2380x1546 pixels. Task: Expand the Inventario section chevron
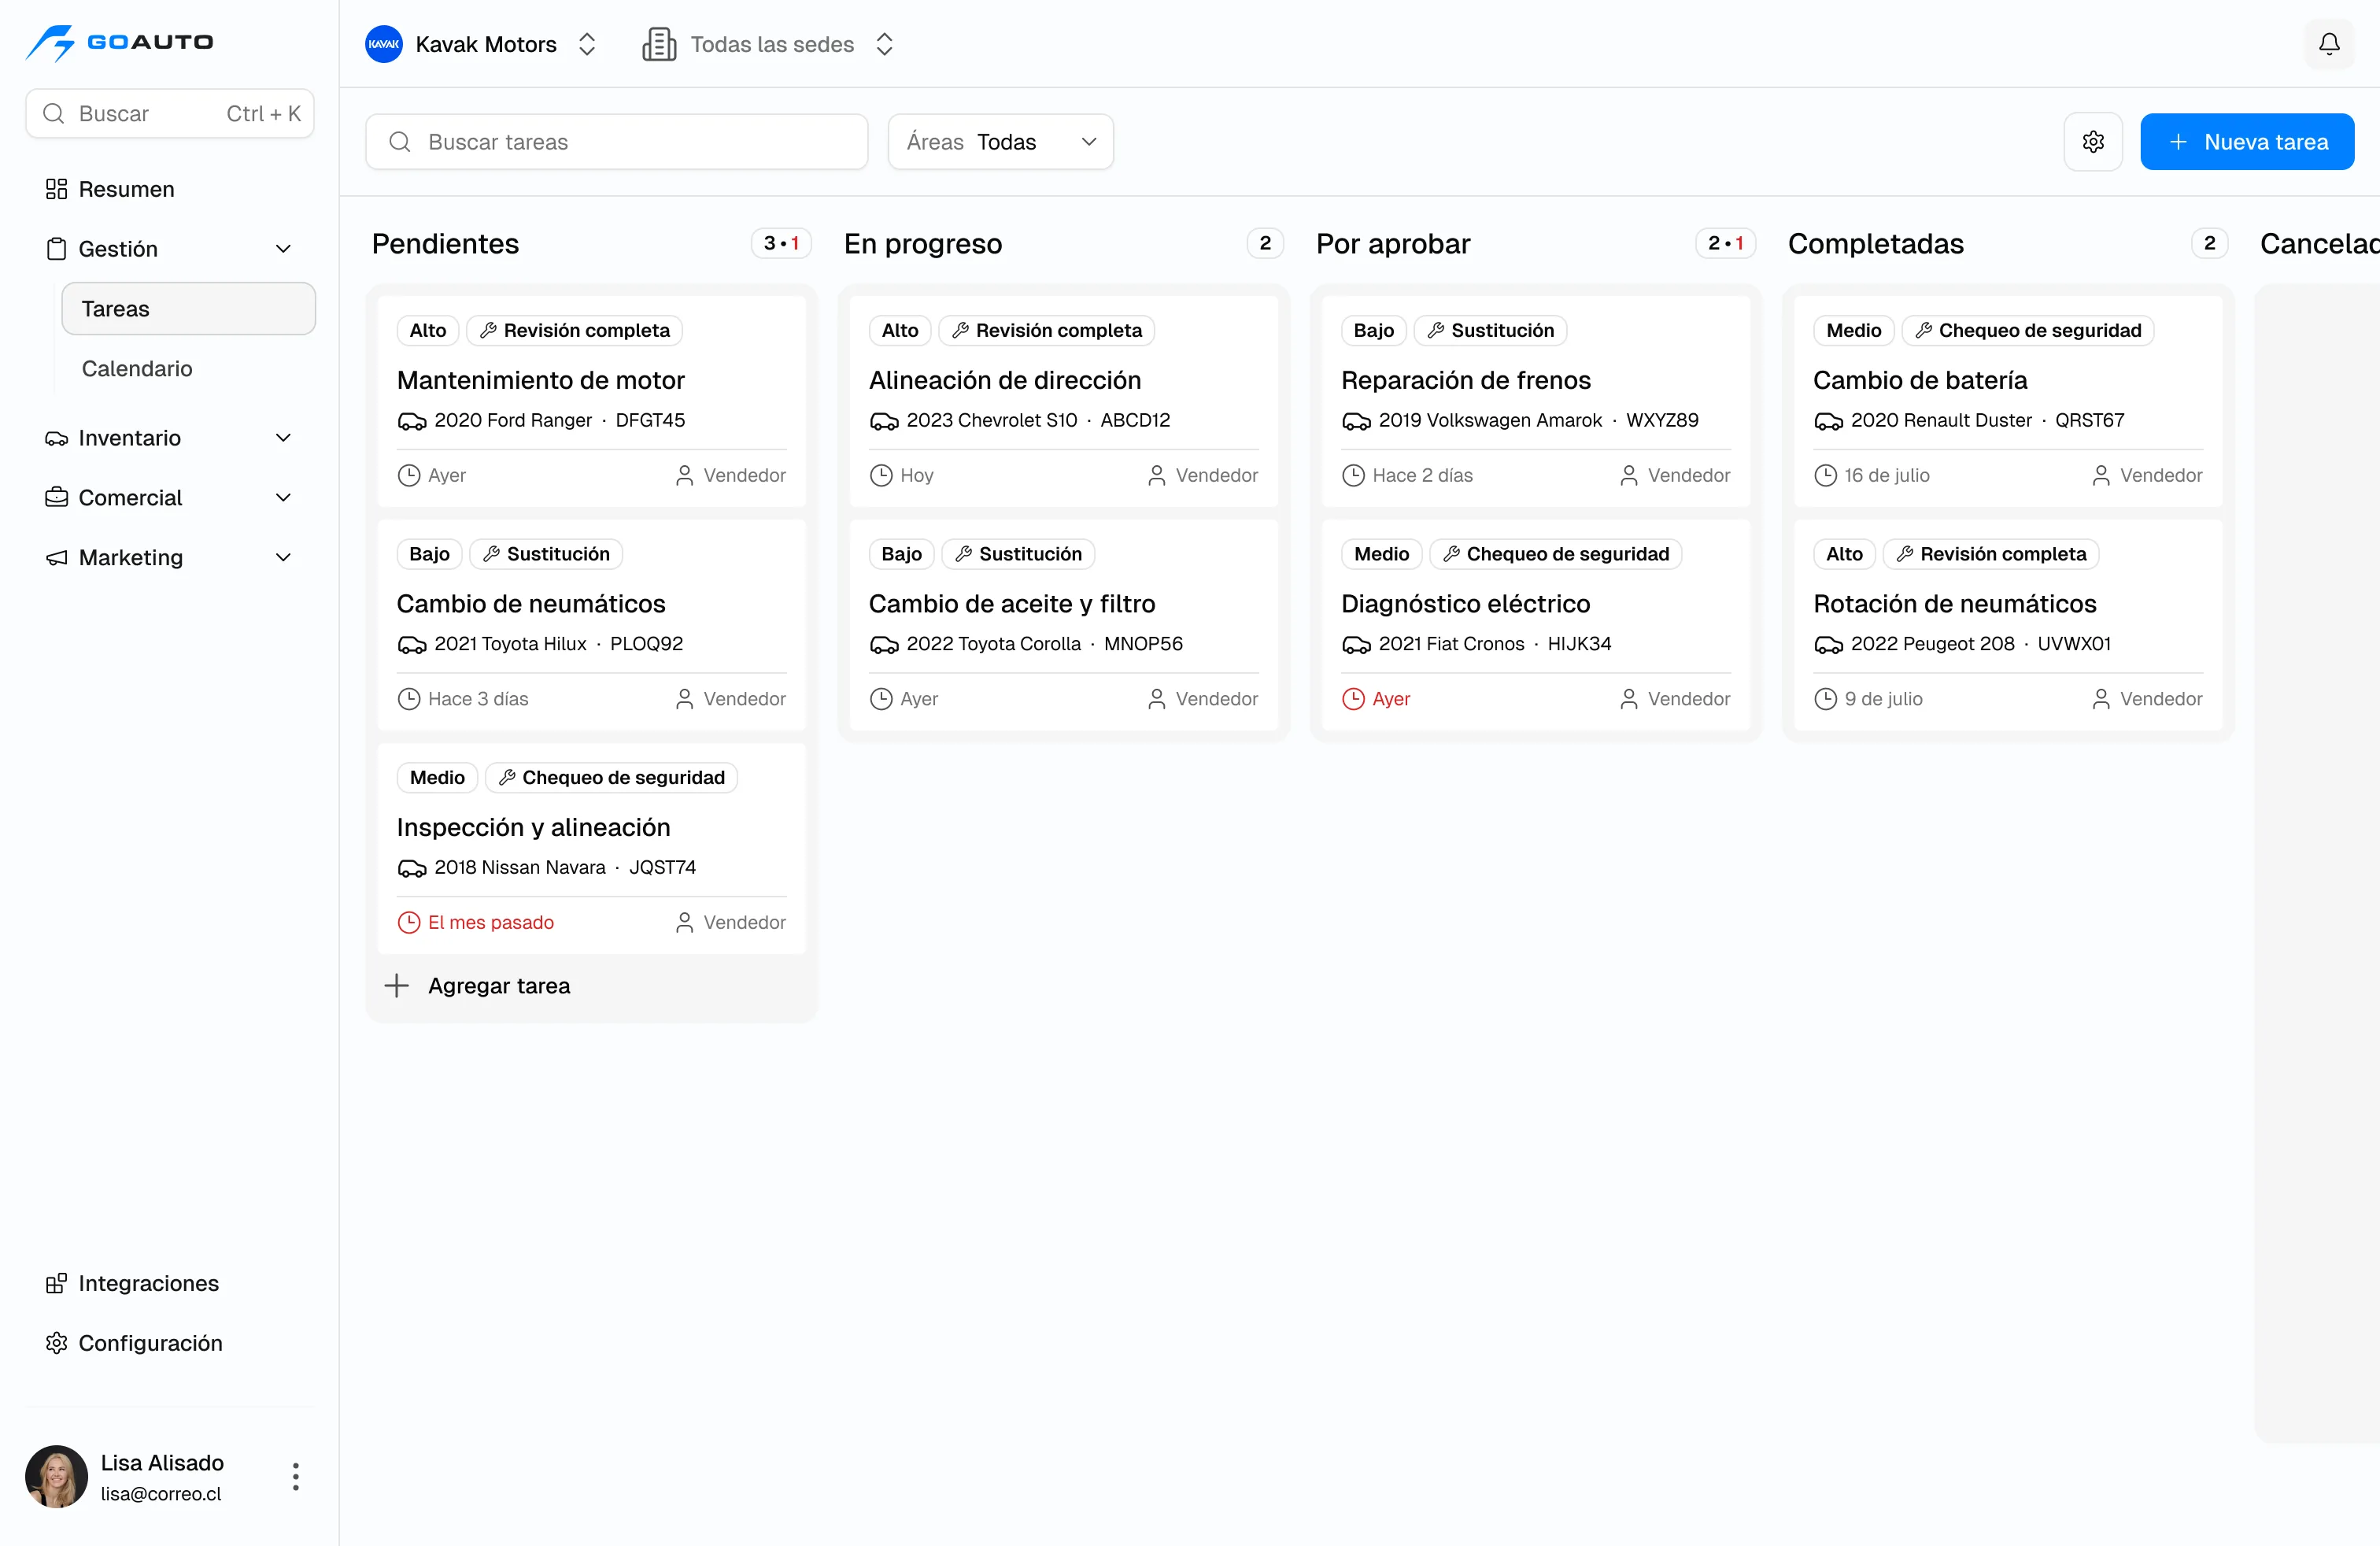[284, 438]
